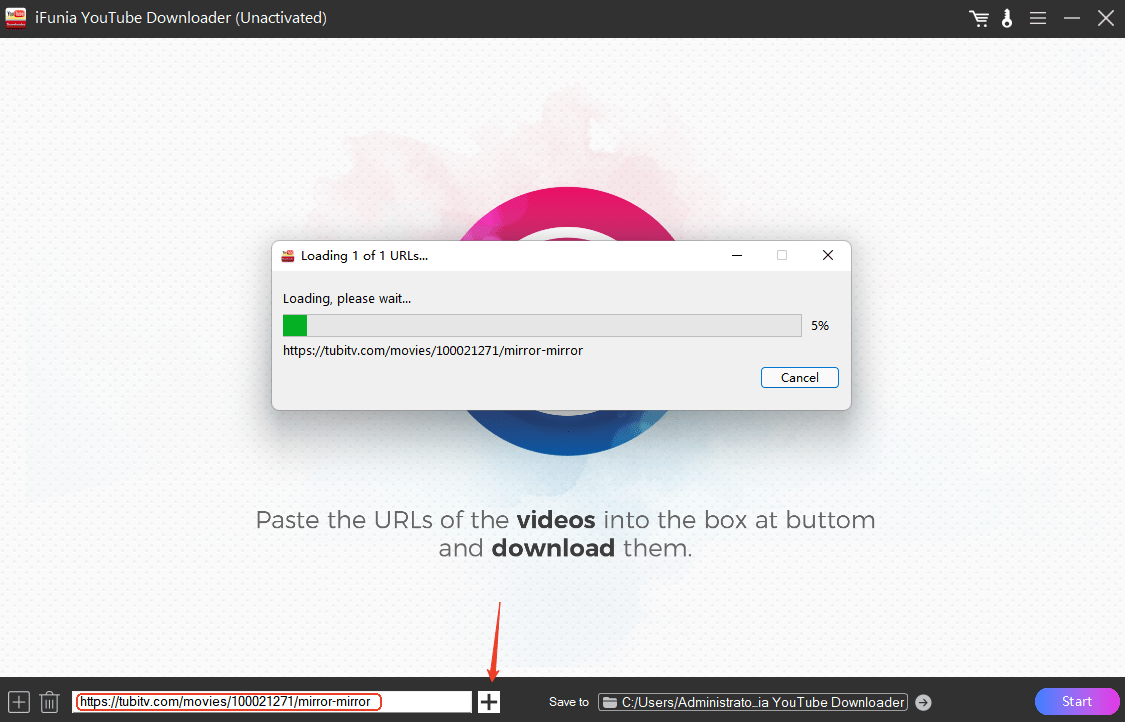Click the loading dialog's small app icon
Viewport: 1125px width, 722px height.
[x=288, y=255]
